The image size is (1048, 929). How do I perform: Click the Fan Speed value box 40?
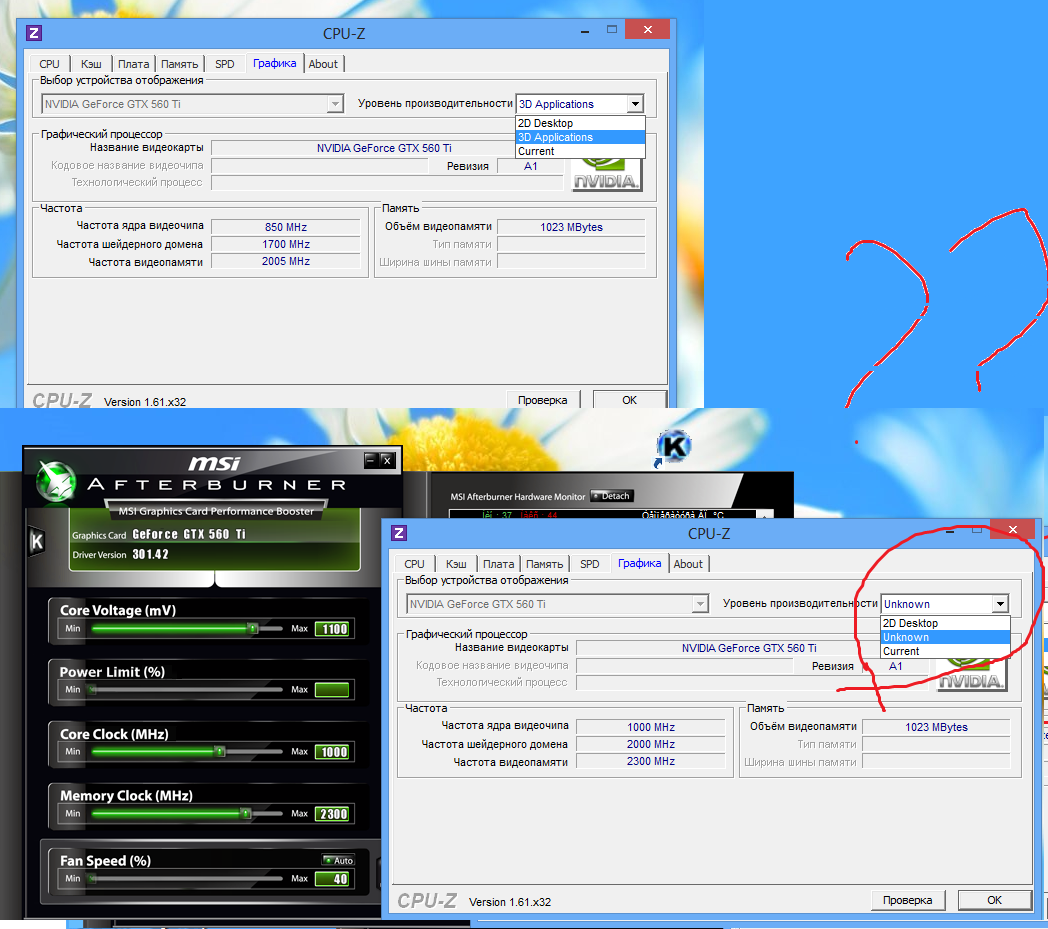(332, 879)
